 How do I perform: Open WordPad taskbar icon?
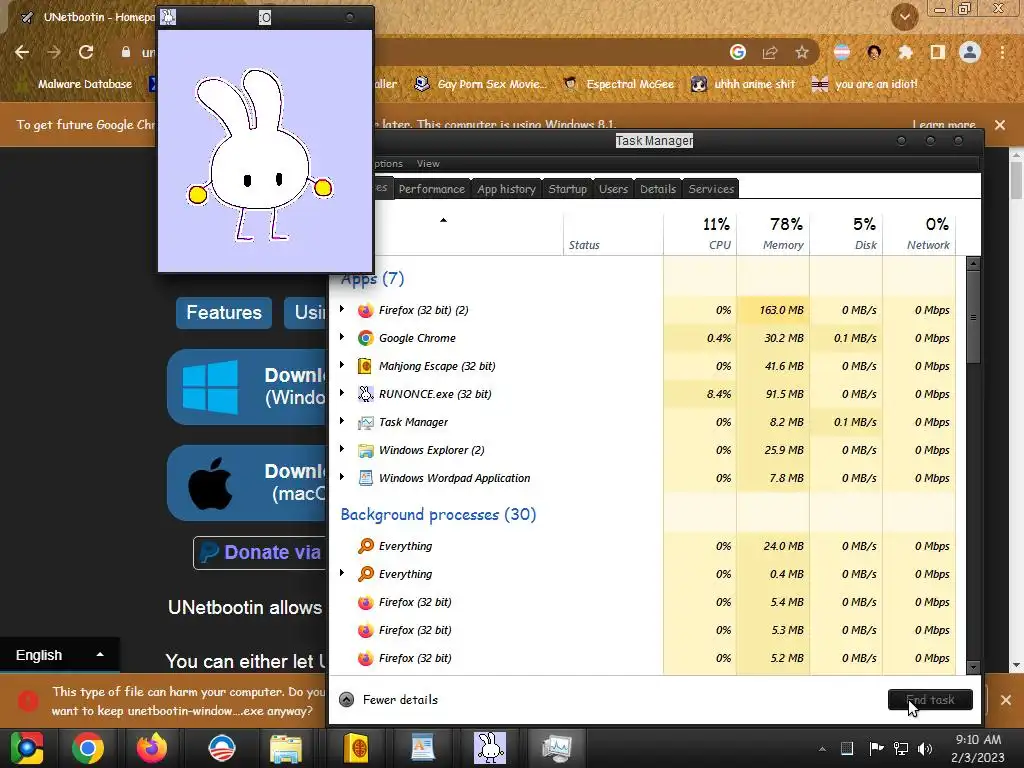[x=423, y=748]
